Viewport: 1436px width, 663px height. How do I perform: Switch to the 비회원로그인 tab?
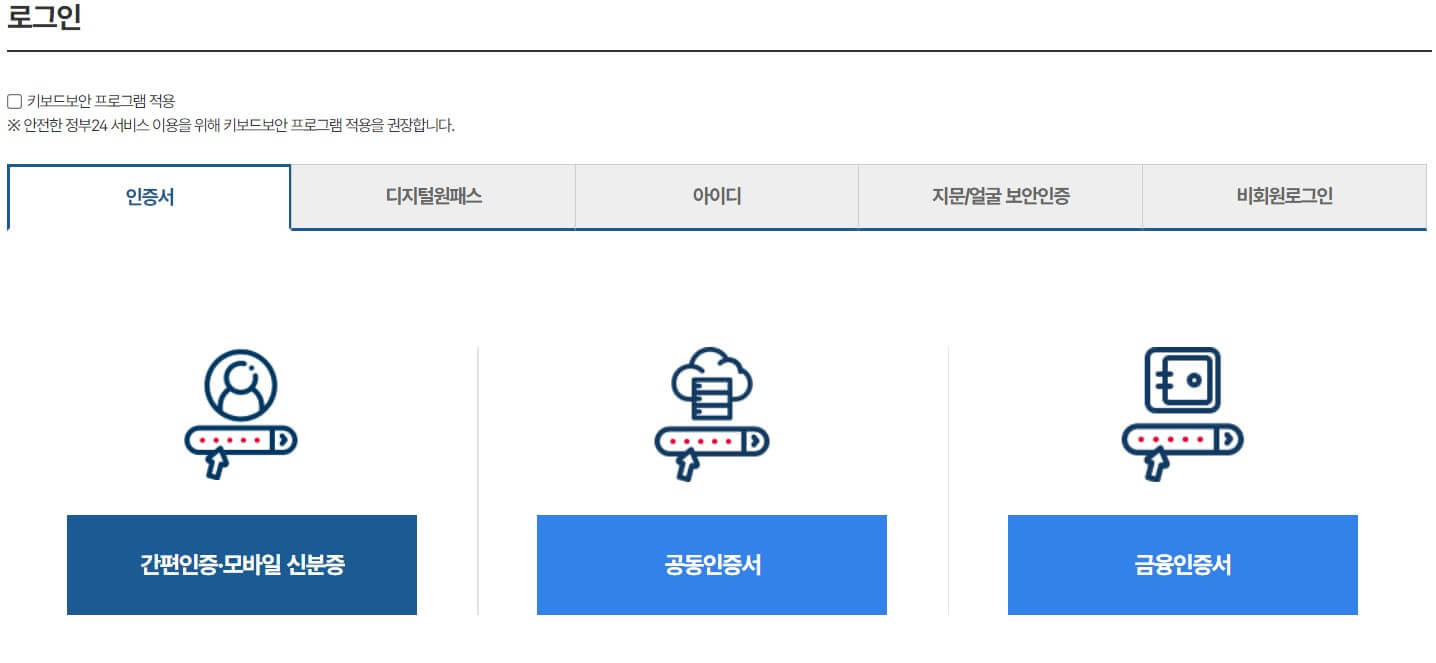[1283, 197]
